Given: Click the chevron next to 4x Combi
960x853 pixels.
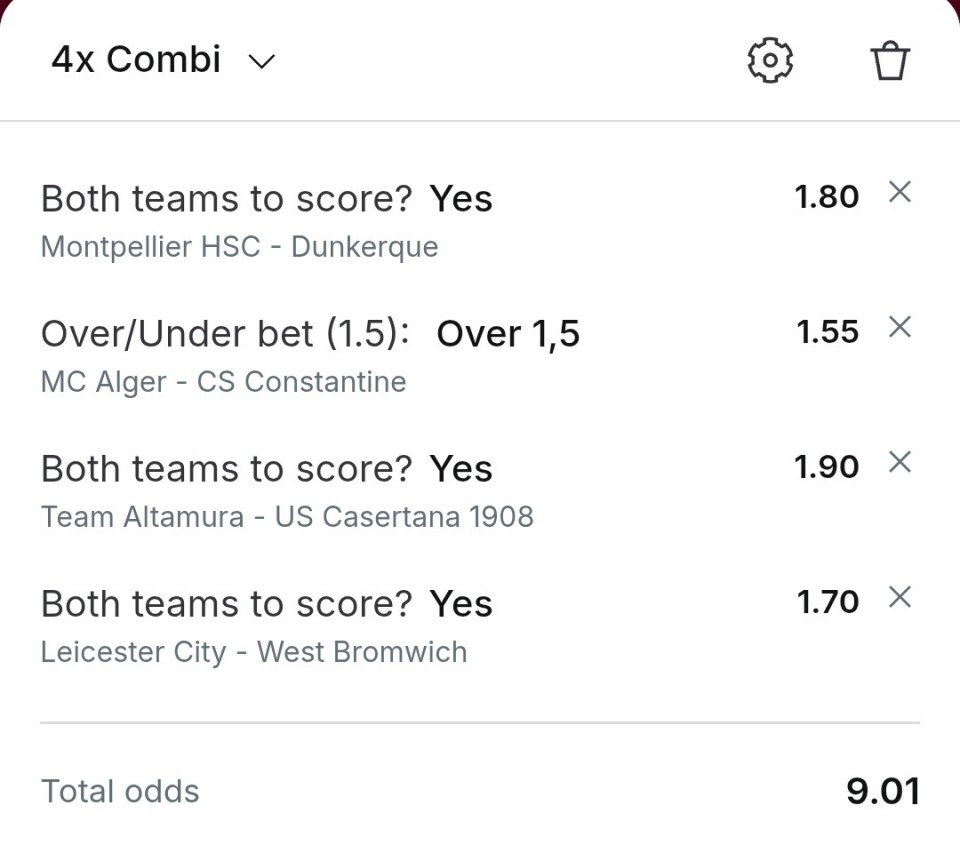Looking at the screenshot, I should click(x=261, y=62).
